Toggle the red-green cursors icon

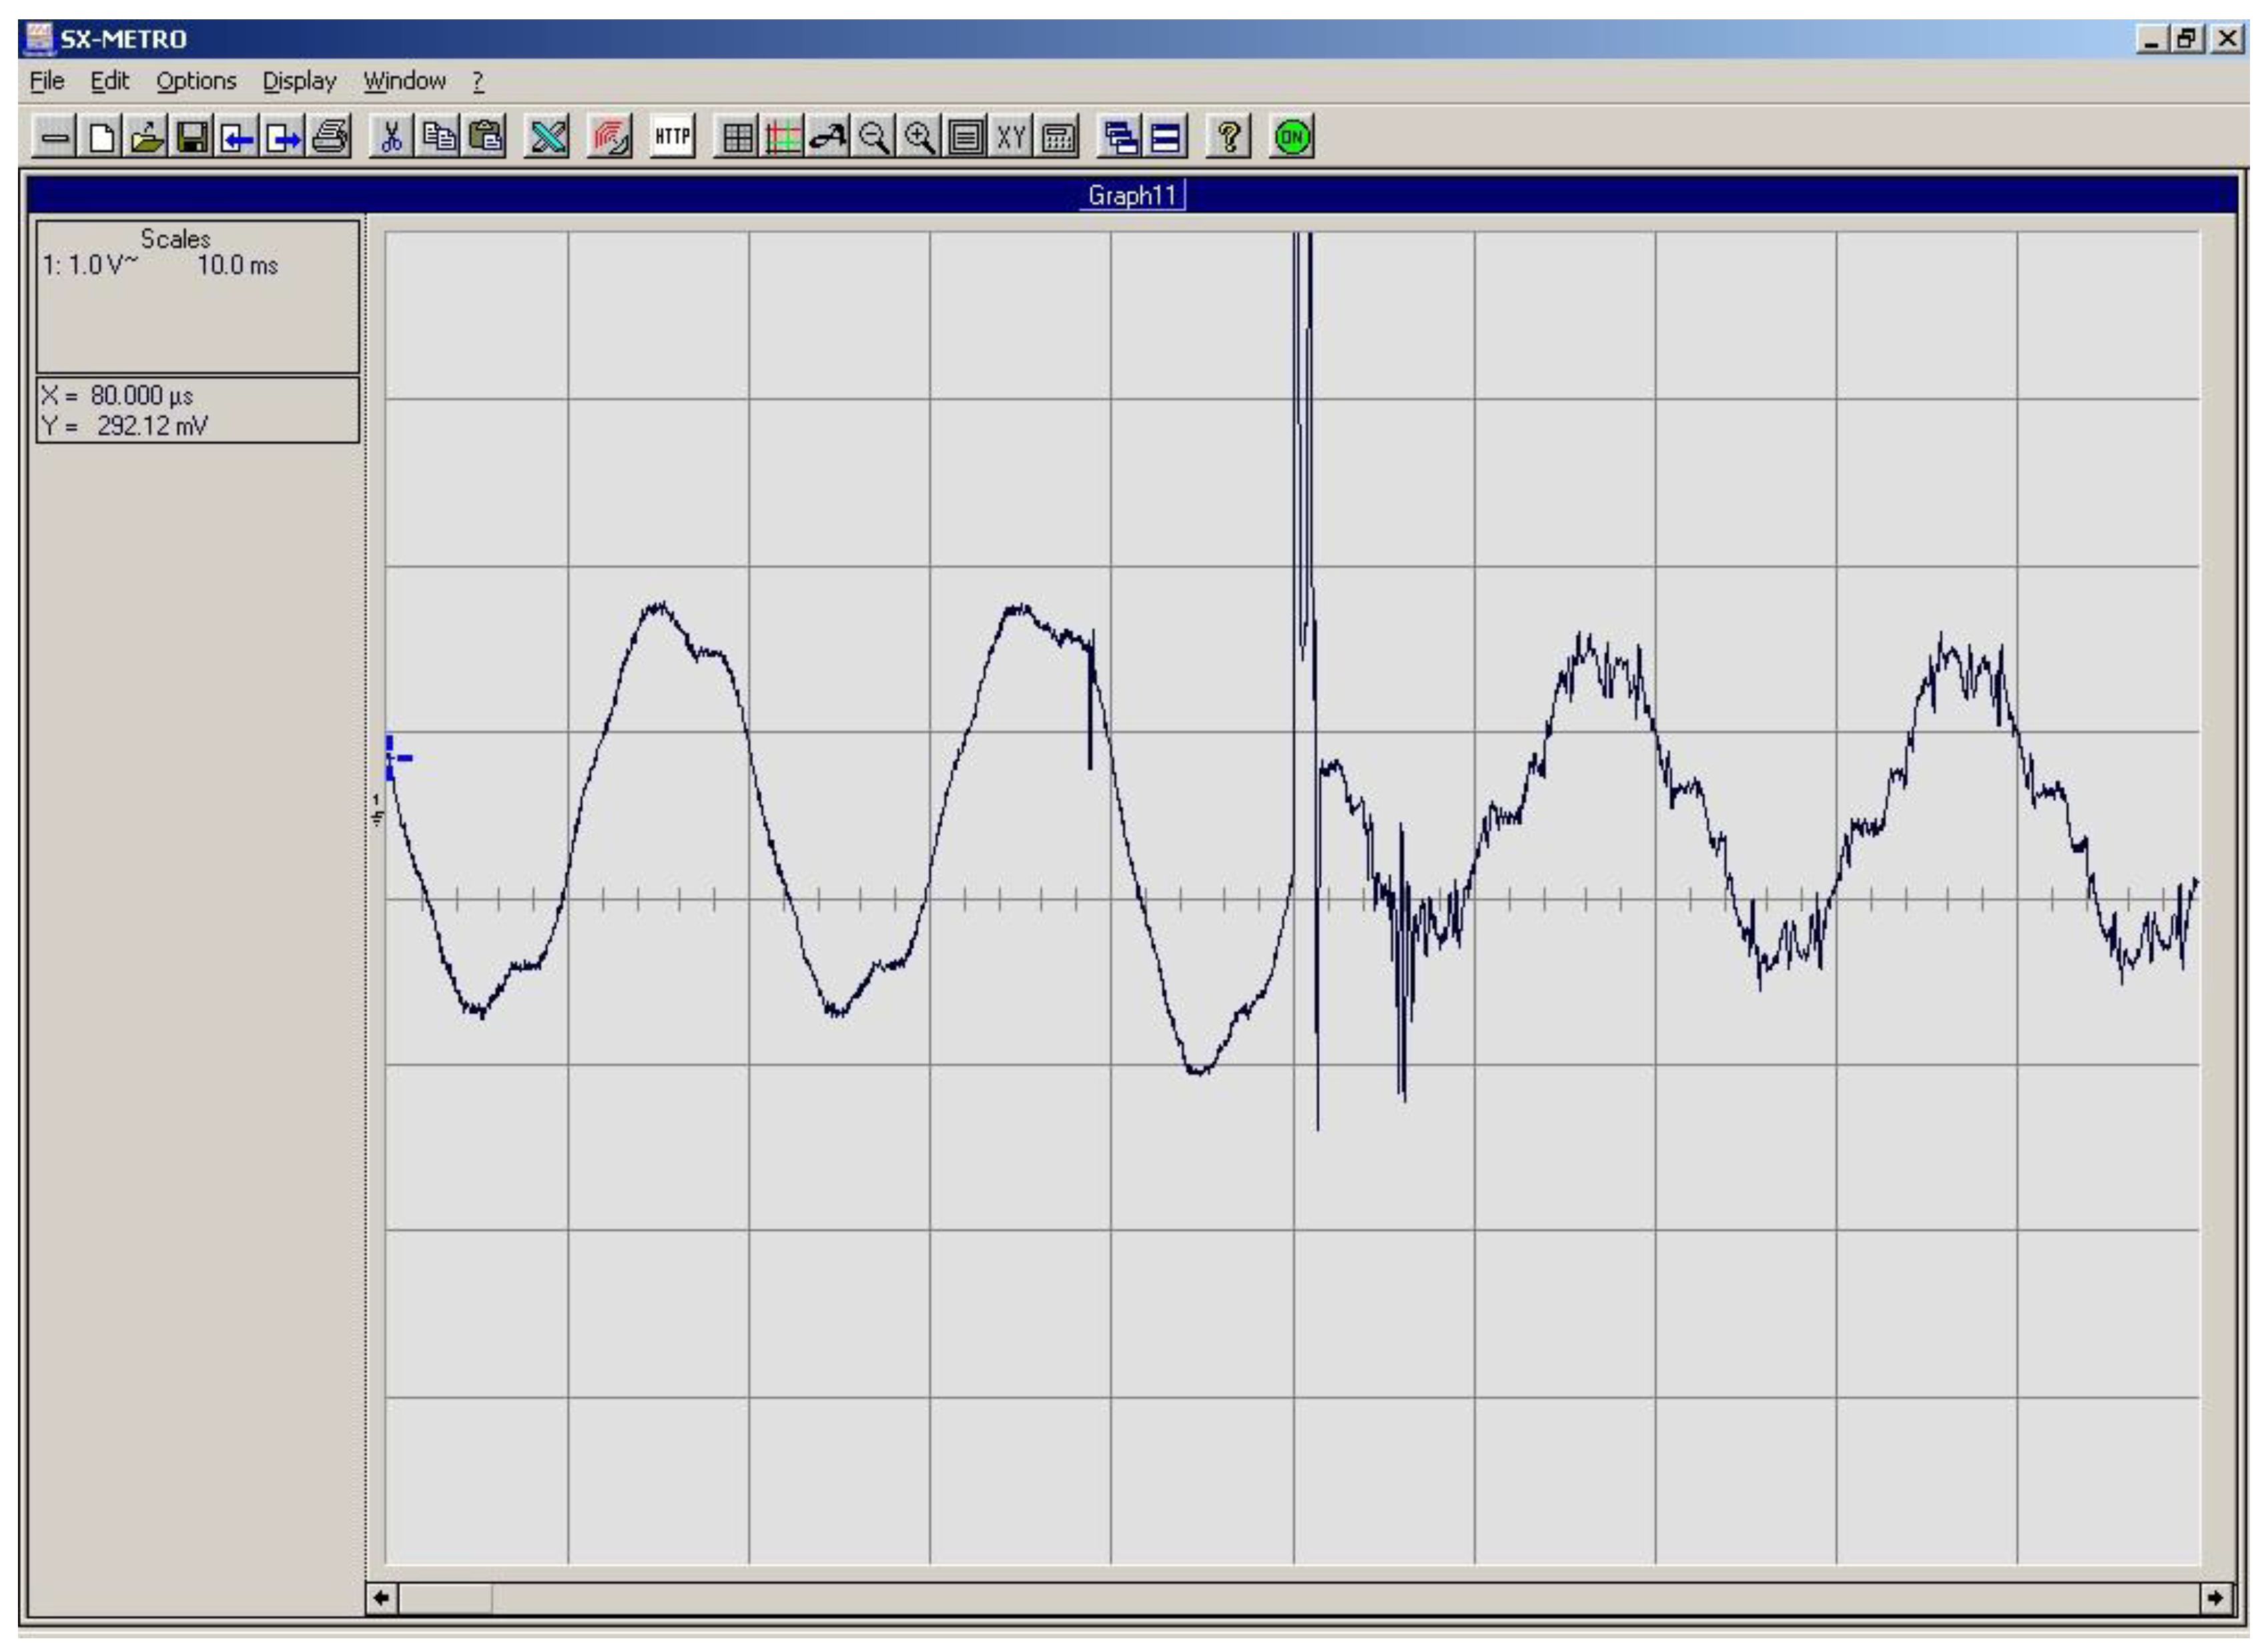(x=783, y=137)
